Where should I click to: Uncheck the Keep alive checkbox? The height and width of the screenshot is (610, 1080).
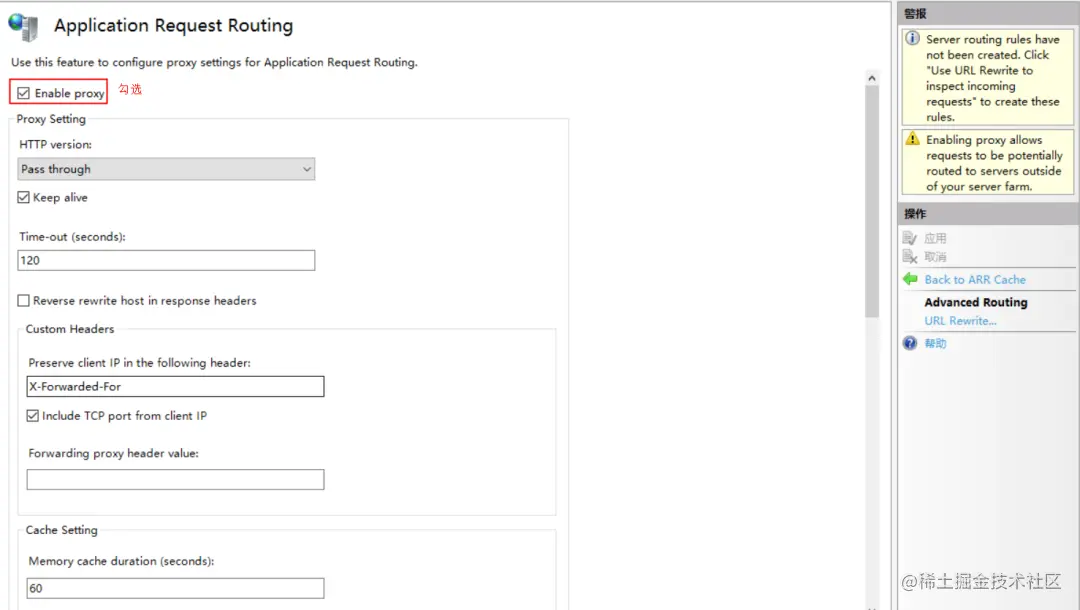23,198
